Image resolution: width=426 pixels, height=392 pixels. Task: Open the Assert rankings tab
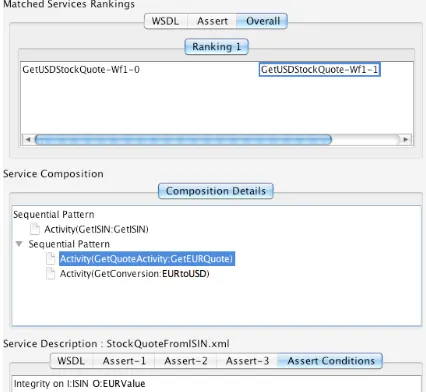212,21
